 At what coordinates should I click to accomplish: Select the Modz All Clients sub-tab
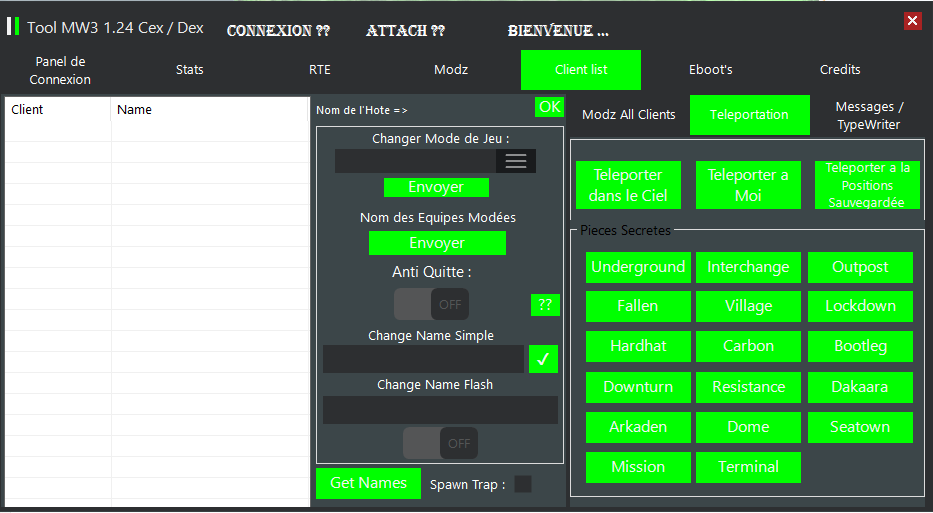[629, 115]
